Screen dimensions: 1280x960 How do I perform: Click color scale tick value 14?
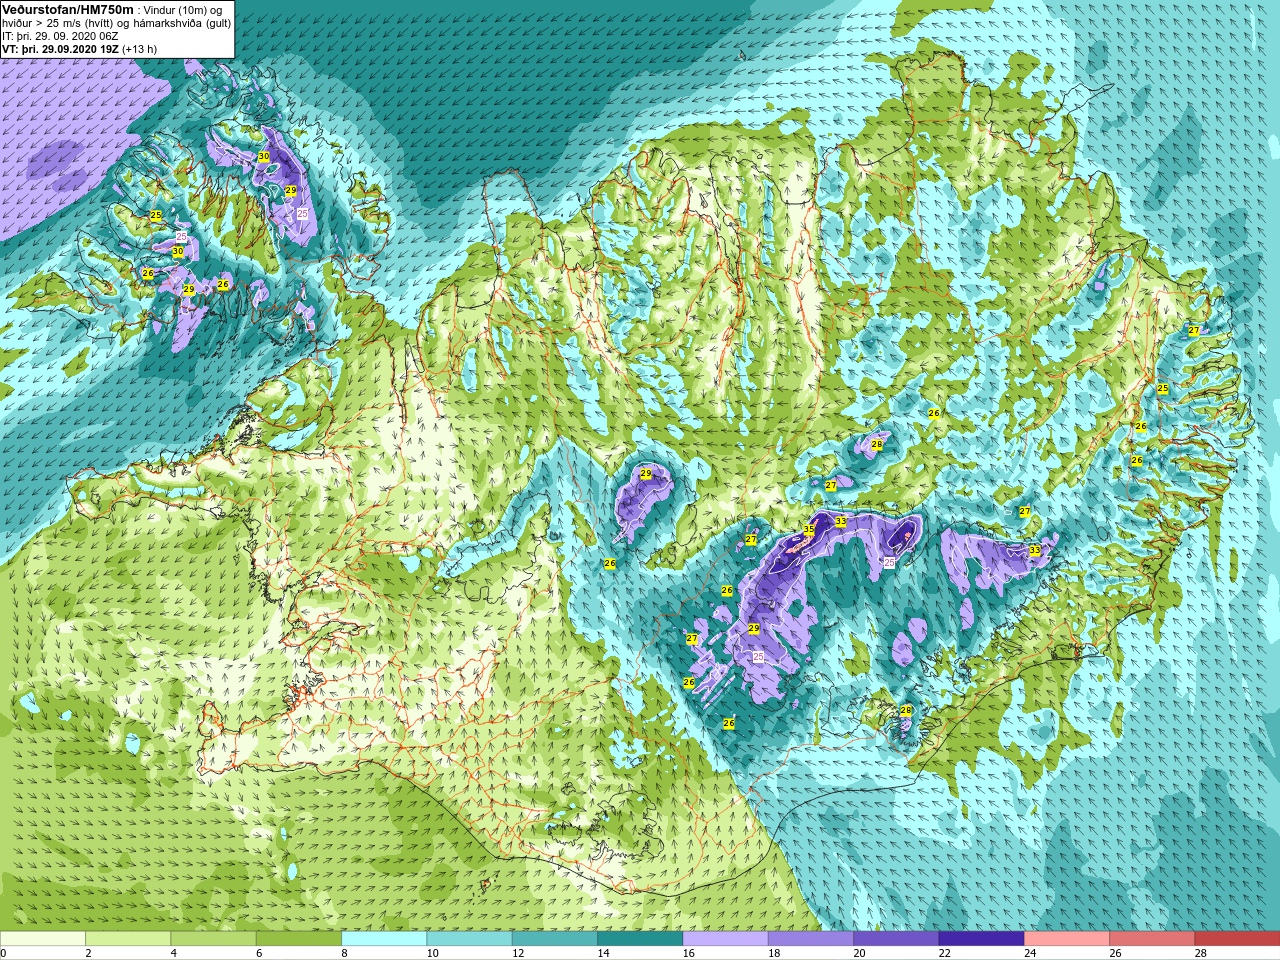603,953
